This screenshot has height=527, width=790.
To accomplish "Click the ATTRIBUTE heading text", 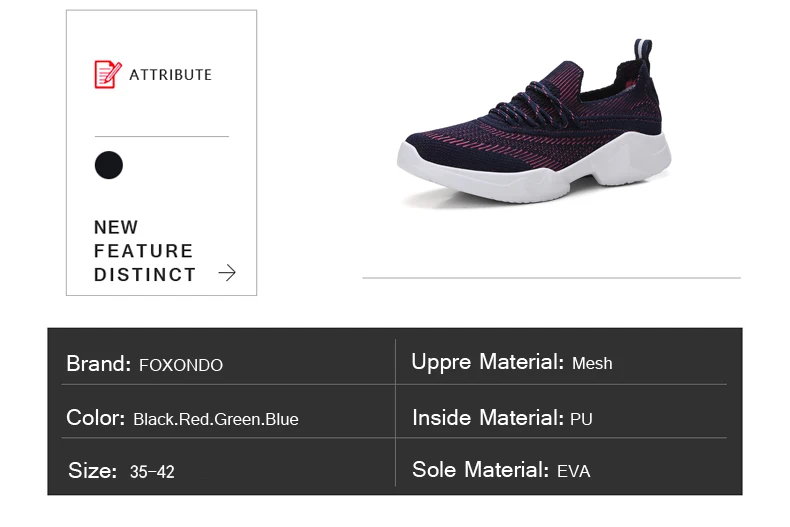I will click(170, 75).
